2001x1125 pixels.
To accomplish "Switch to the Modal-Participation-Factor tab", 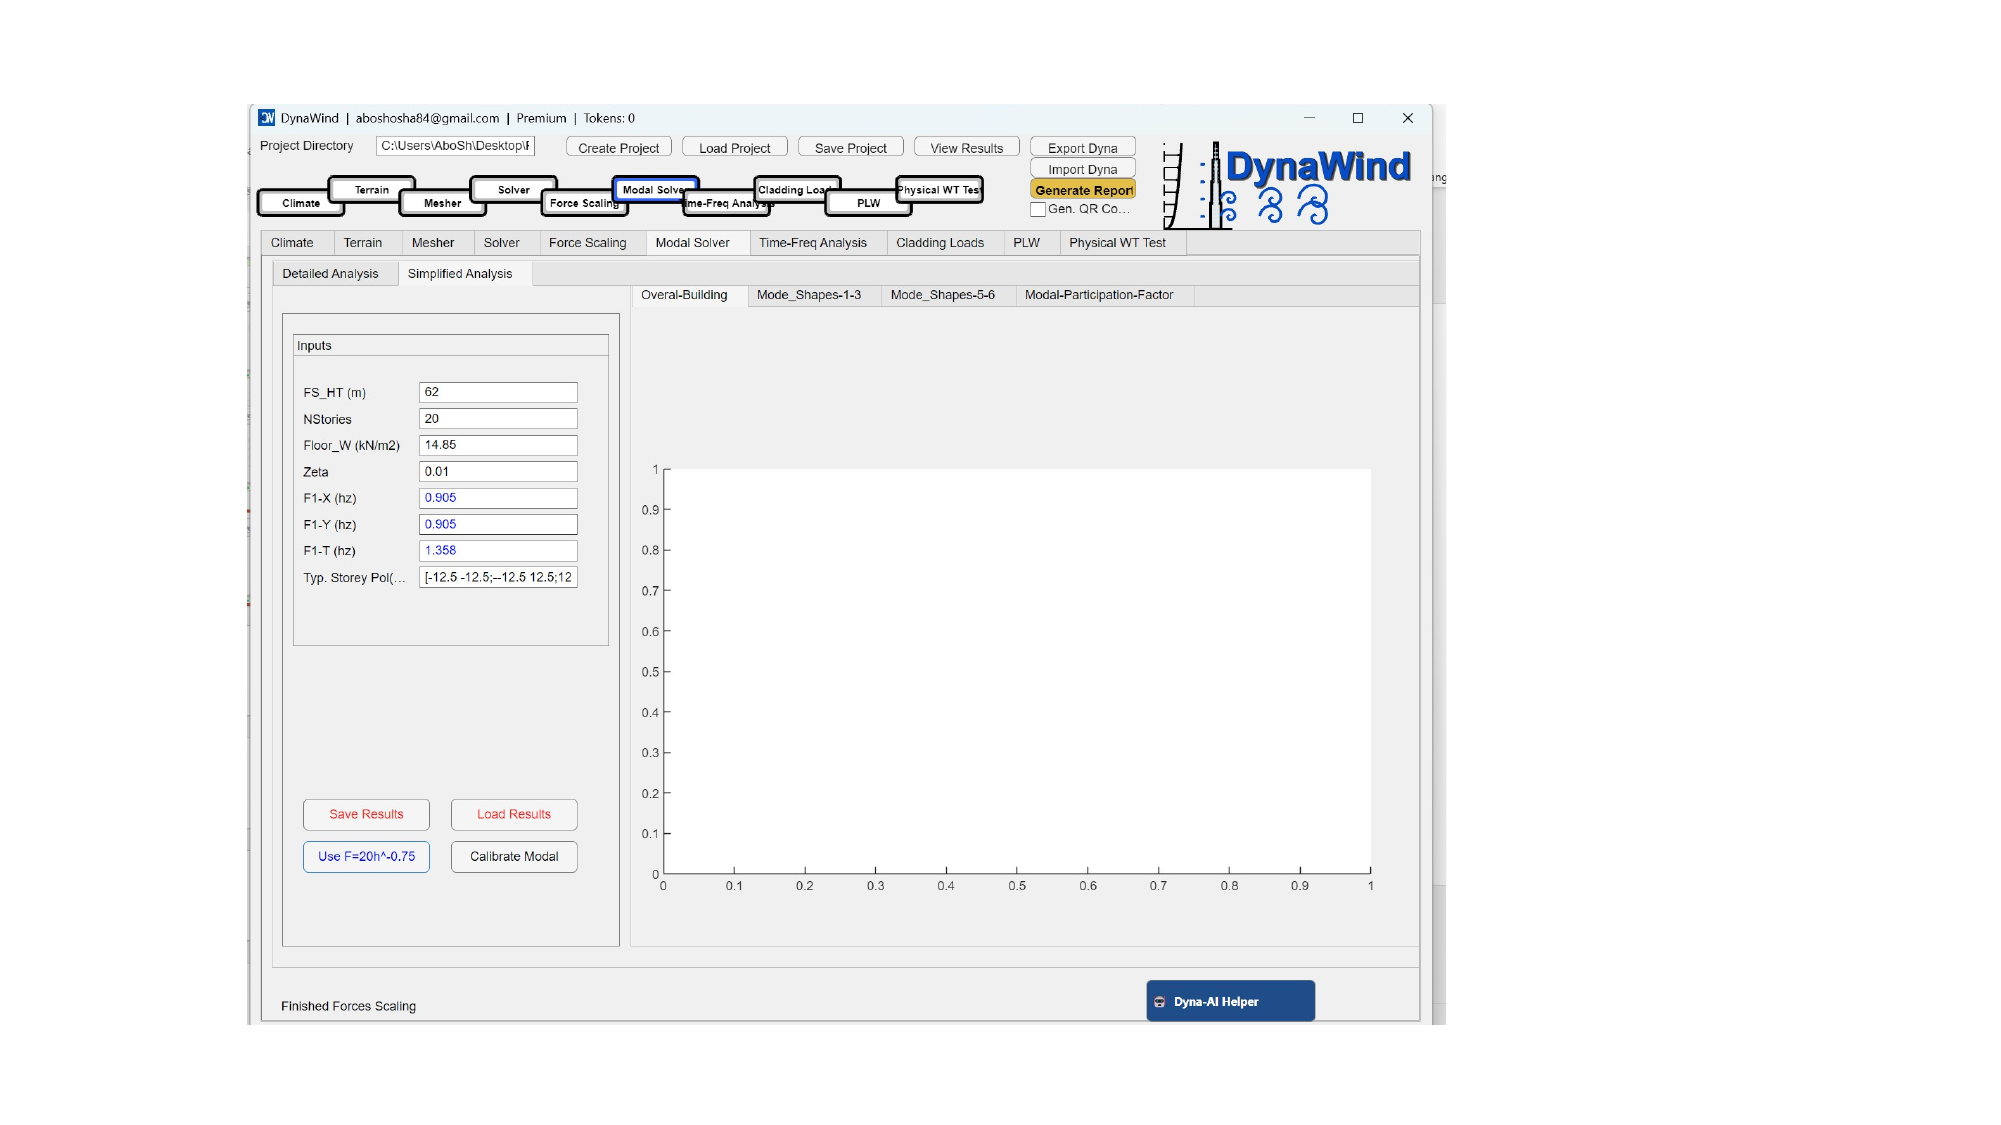I will pos(1098,295).
